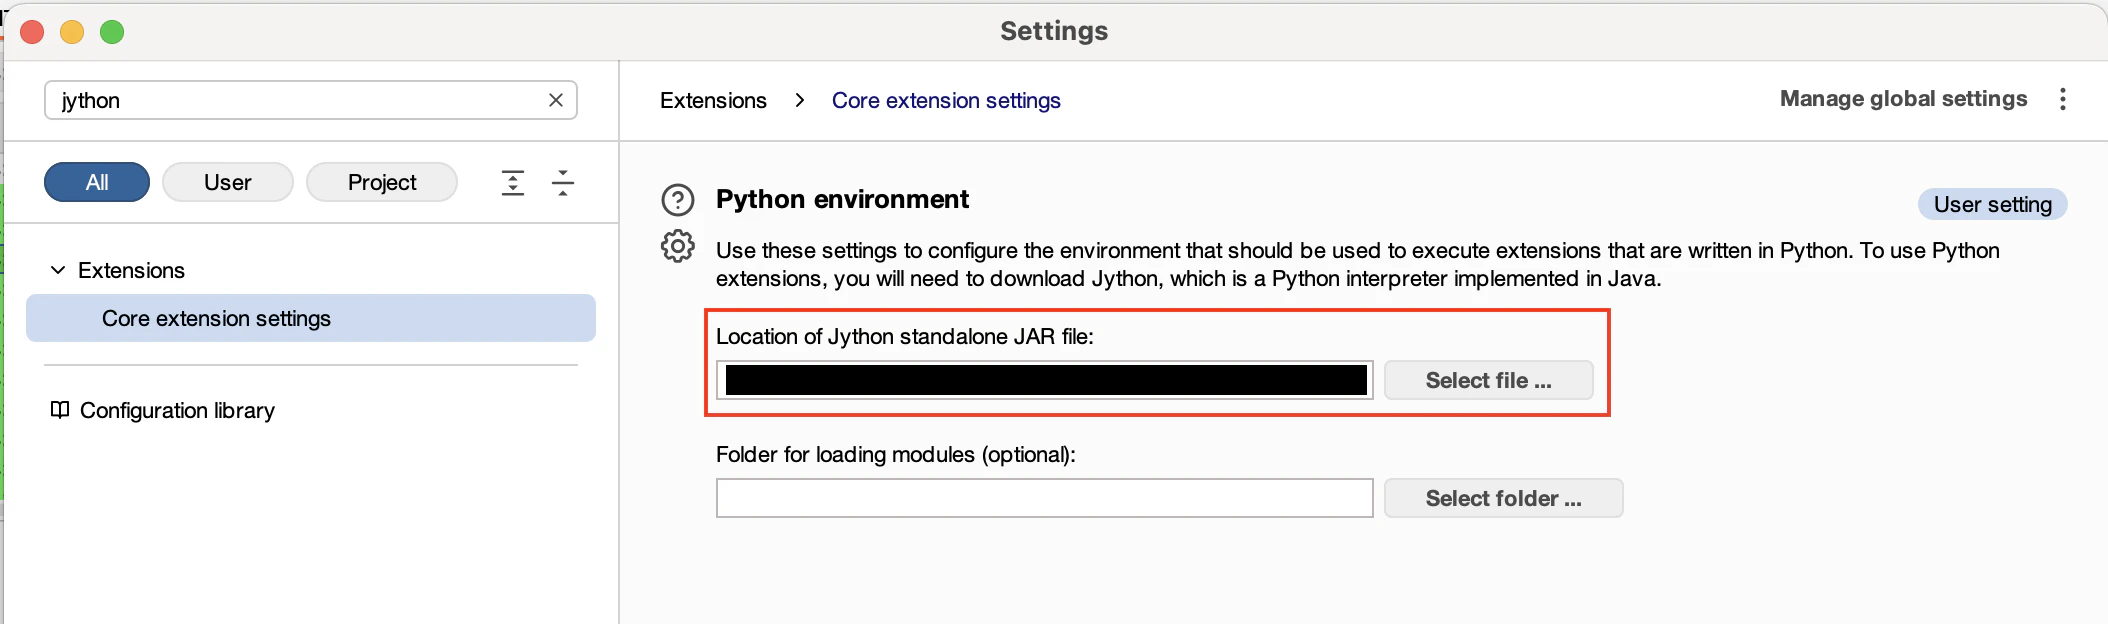The height and width of the screenshot is (624, 2108).
Task: Open Python environment help question mark
Action: (x=678, y=200)
